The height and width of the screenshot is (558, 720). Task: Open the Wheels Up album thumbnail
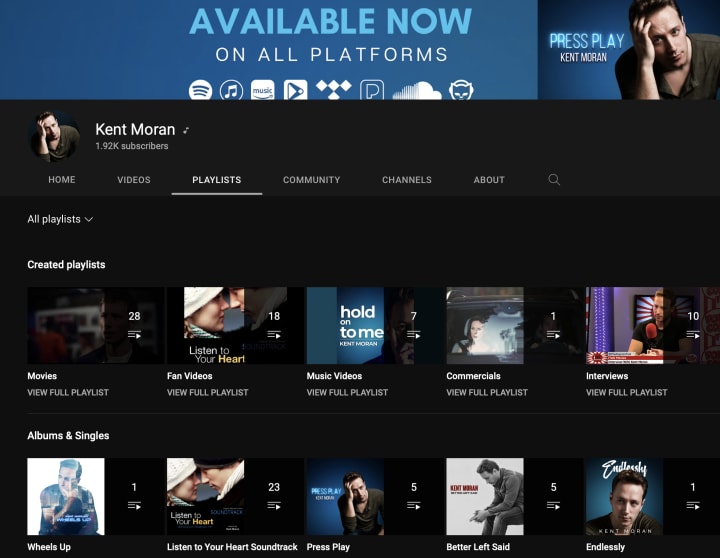click(x=96, y=496)
